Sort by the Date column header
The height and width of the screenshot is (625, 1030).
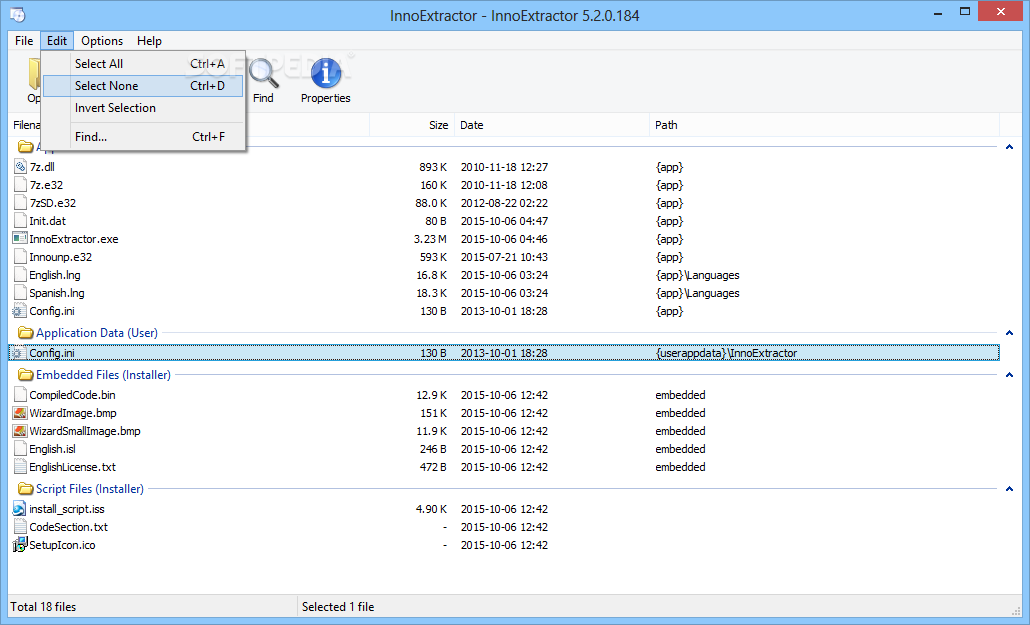coord(552,125)
